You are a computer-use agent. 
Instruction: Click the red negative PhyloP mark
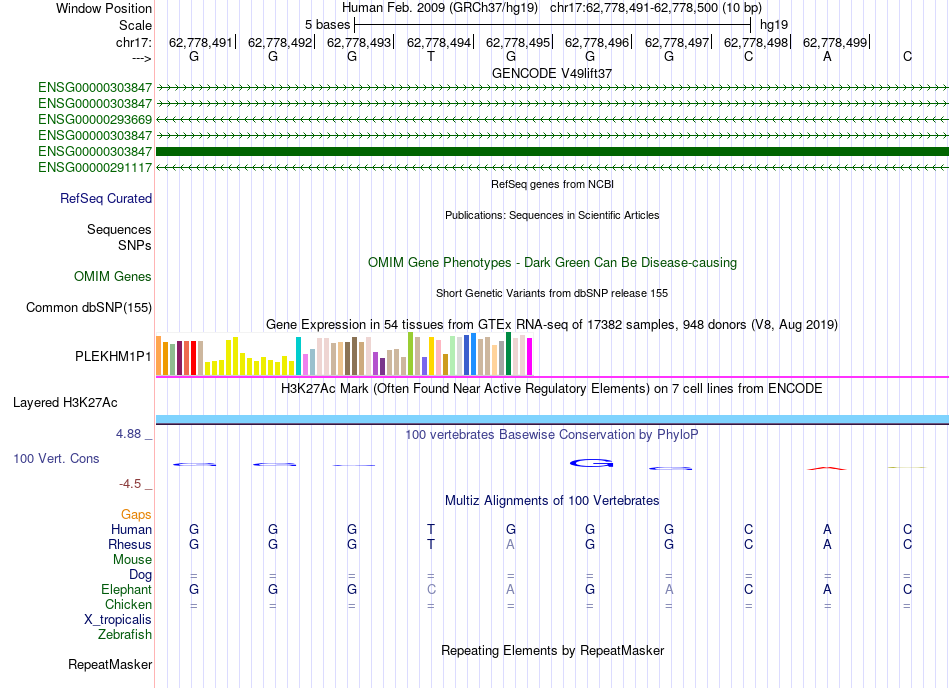tap(826, 468)
